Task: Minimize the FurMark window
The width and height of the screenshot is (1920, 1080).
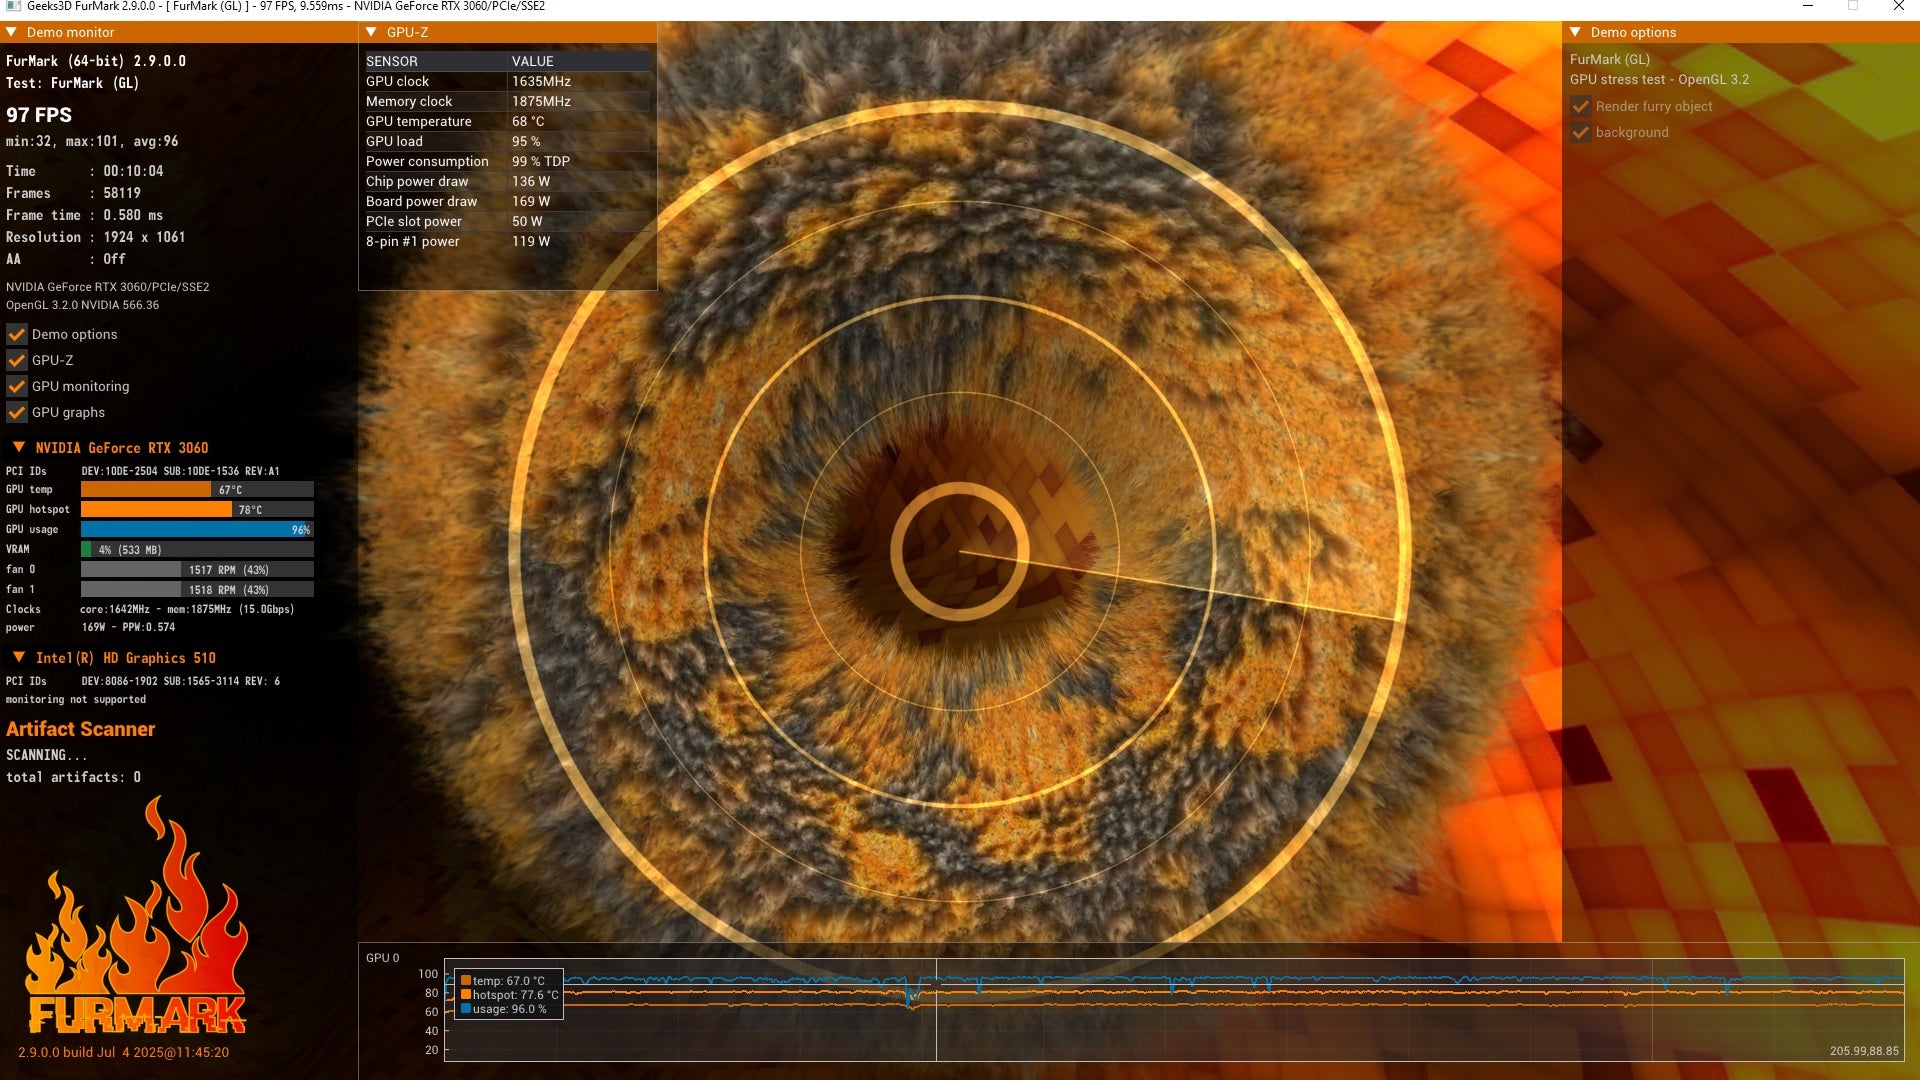Action: 1807,6
